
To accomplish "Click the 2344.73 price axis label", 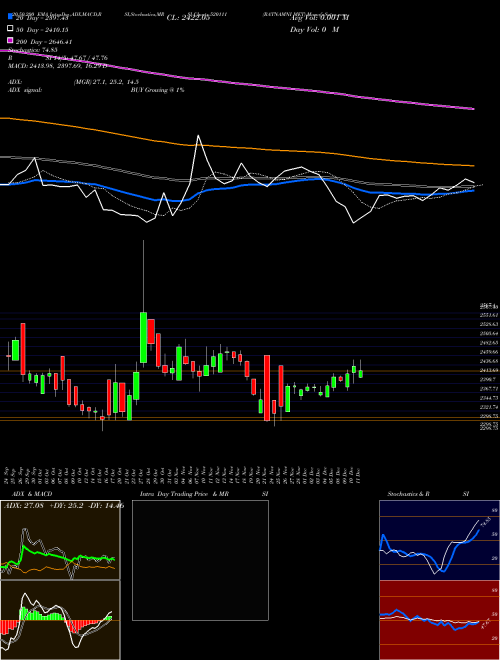I will point(487,398).
